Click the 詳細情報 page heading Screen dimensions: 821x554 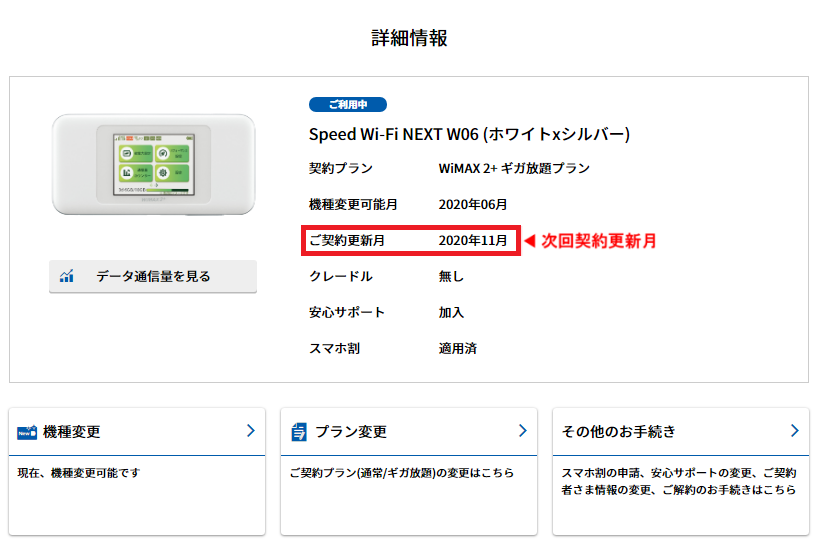pos(409,38)
